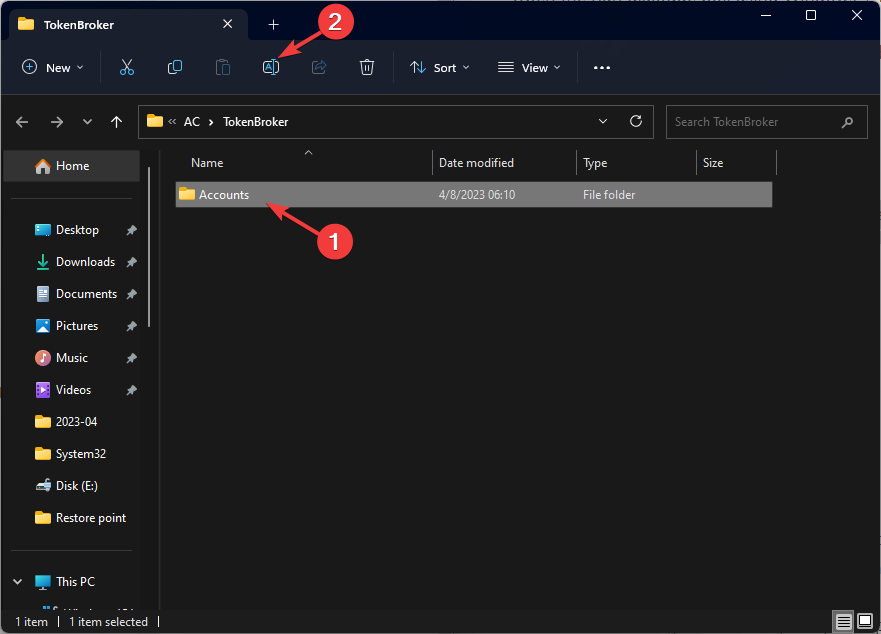Image resolution: width=881 pixels, height=634 pixels.
Task: Select This PC in navigation pane
Action: (x=75, y=582)
